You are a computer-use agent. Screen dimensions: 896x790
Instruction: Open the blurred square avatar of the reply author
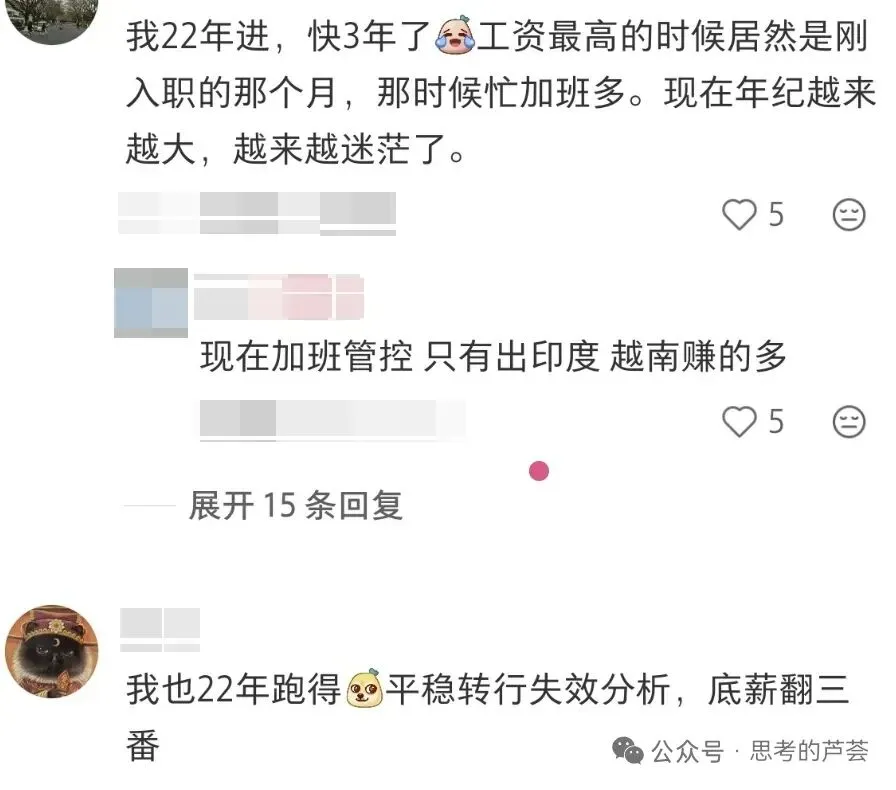point(151,302)
